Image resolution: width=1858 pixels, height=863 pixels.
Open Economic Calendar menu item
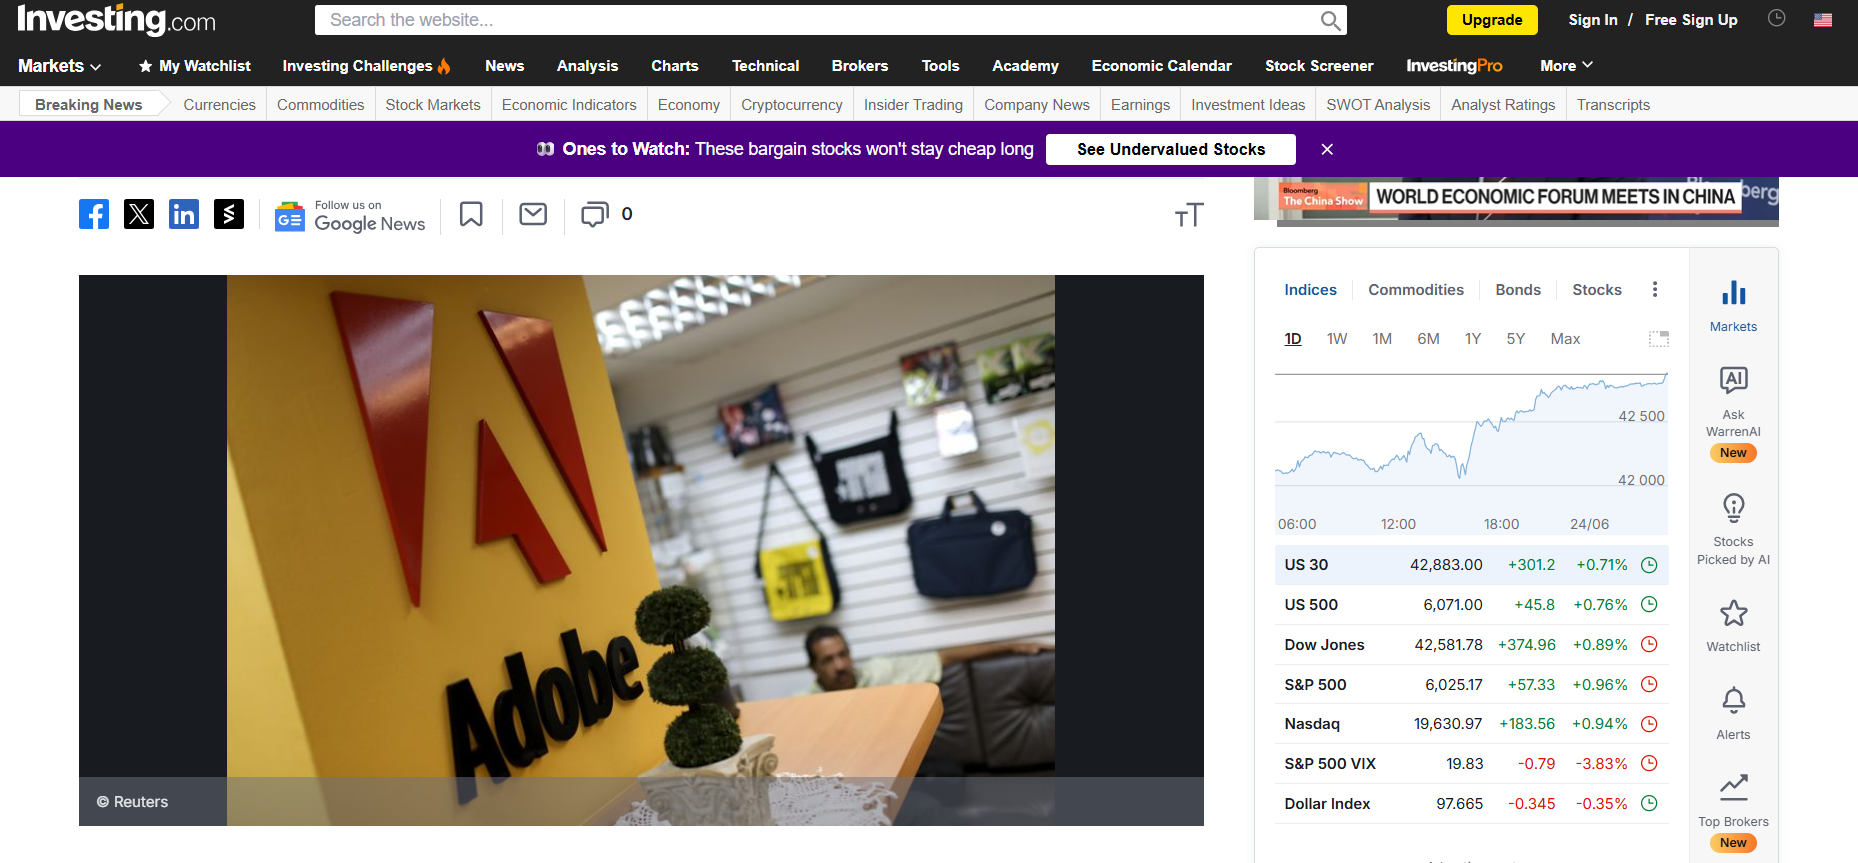click(1161, 66)
